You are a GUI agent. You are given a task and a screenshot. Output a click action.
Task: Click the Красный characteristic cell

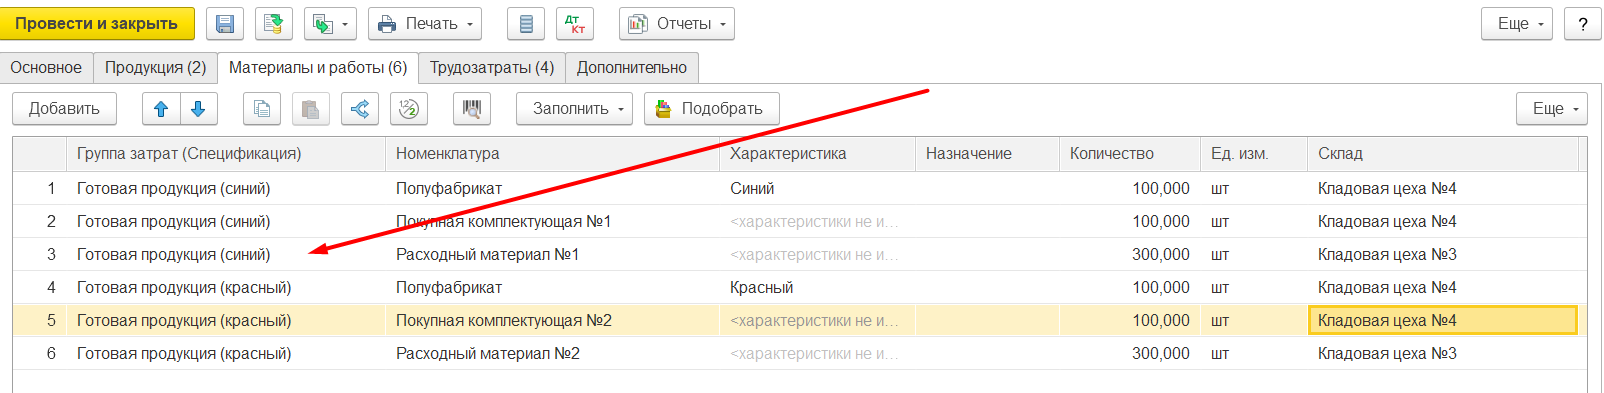[x=817, y=287]
